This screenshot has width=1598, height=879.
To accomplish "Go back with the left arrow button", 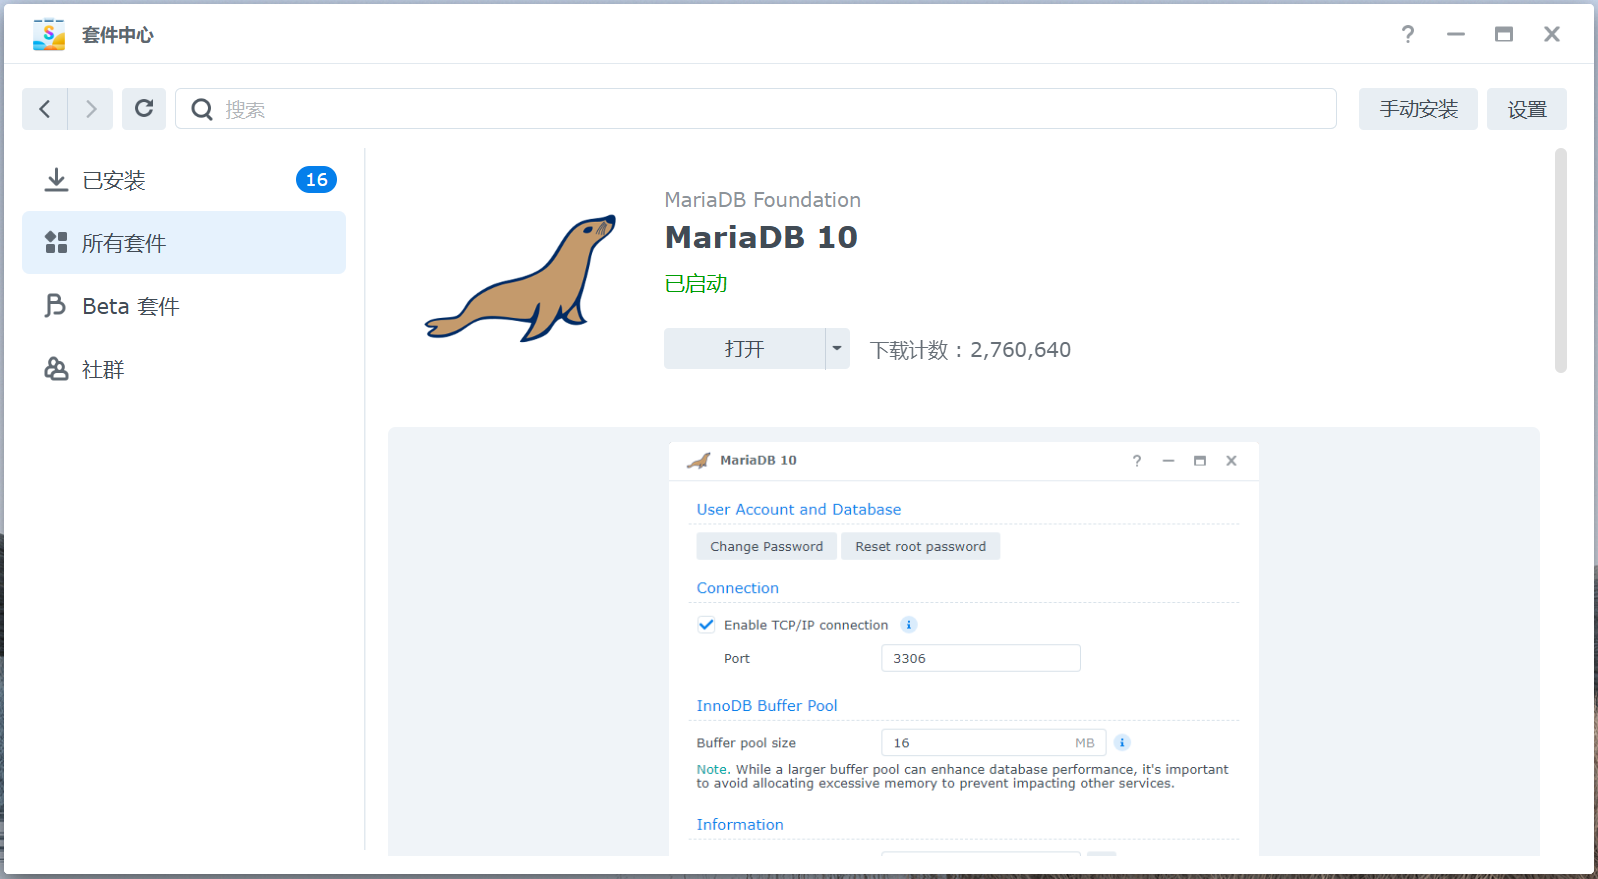I will pos(45,109).
